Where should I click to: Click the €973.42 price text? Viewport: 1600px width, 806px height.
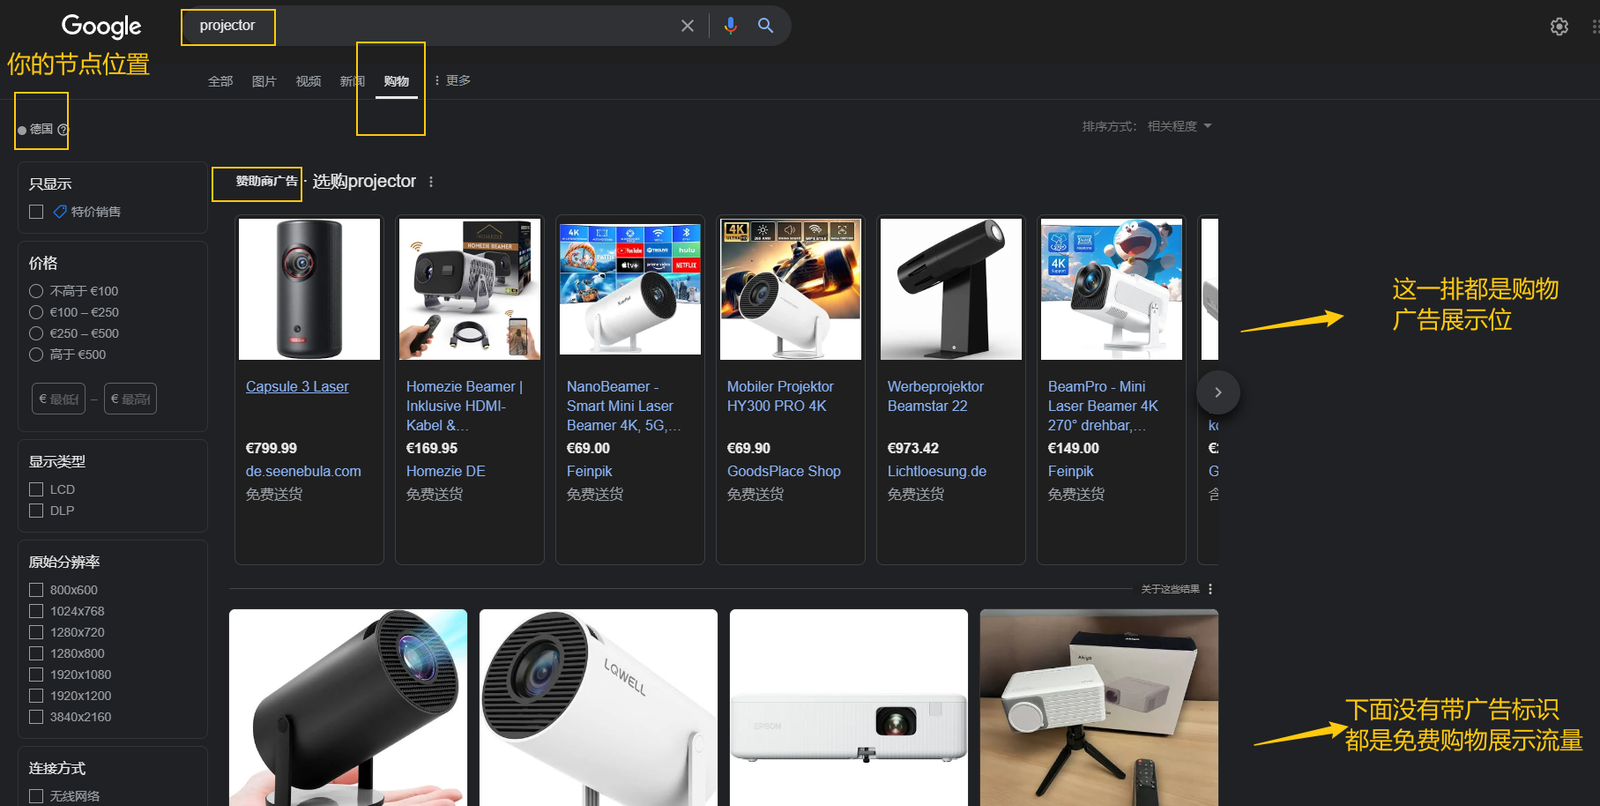[x=913, y=448]
